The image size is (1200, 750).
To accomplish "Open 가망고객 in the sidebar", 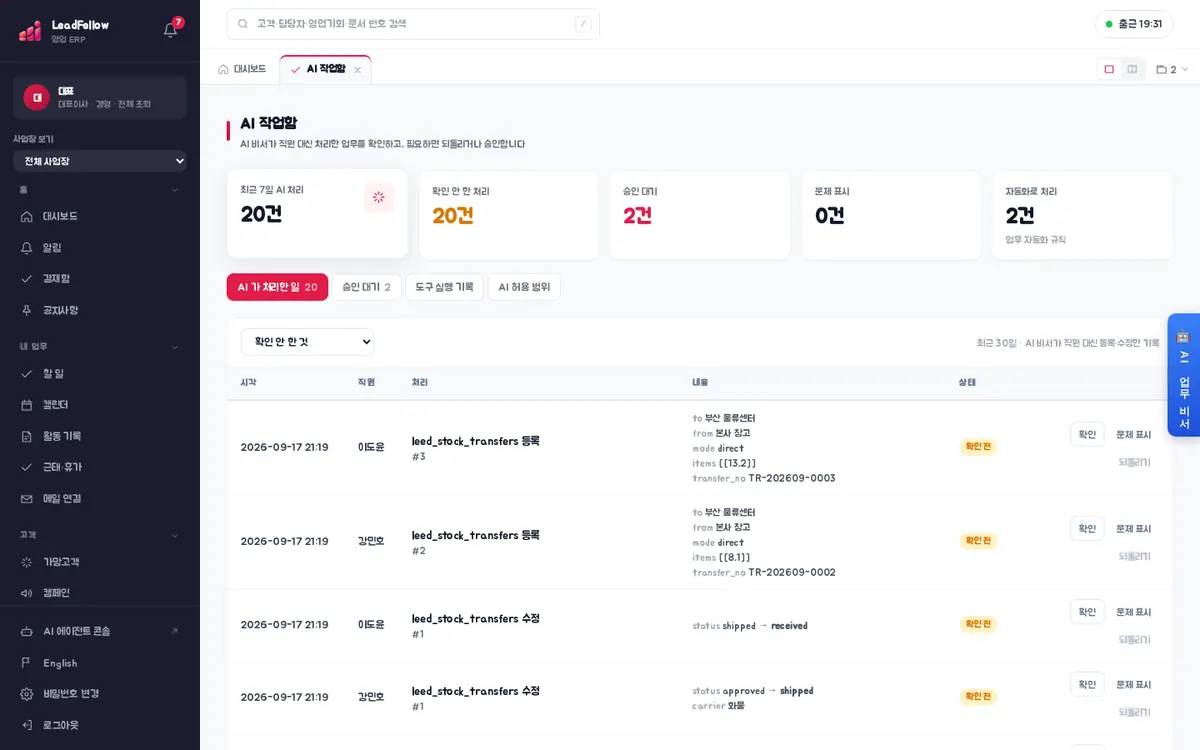I will tap(100, 561).
